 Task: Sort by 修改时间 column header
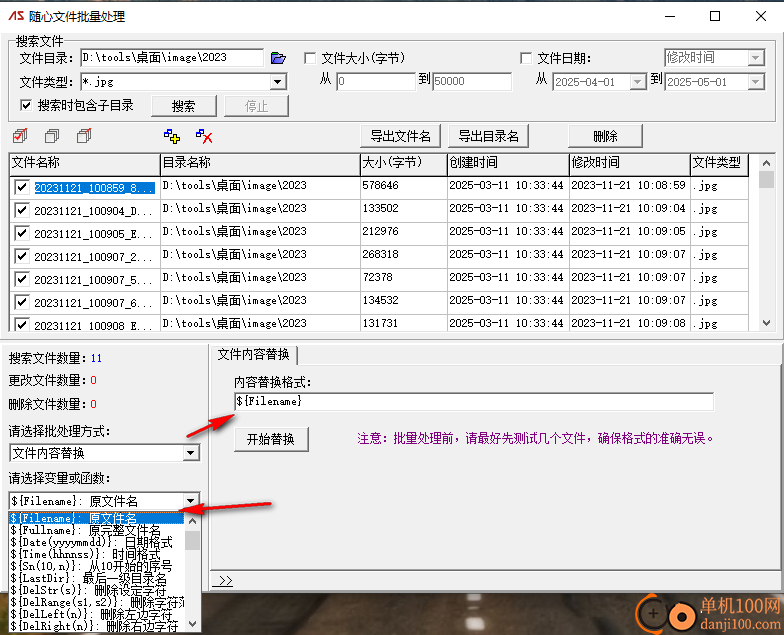pos(630,164)
